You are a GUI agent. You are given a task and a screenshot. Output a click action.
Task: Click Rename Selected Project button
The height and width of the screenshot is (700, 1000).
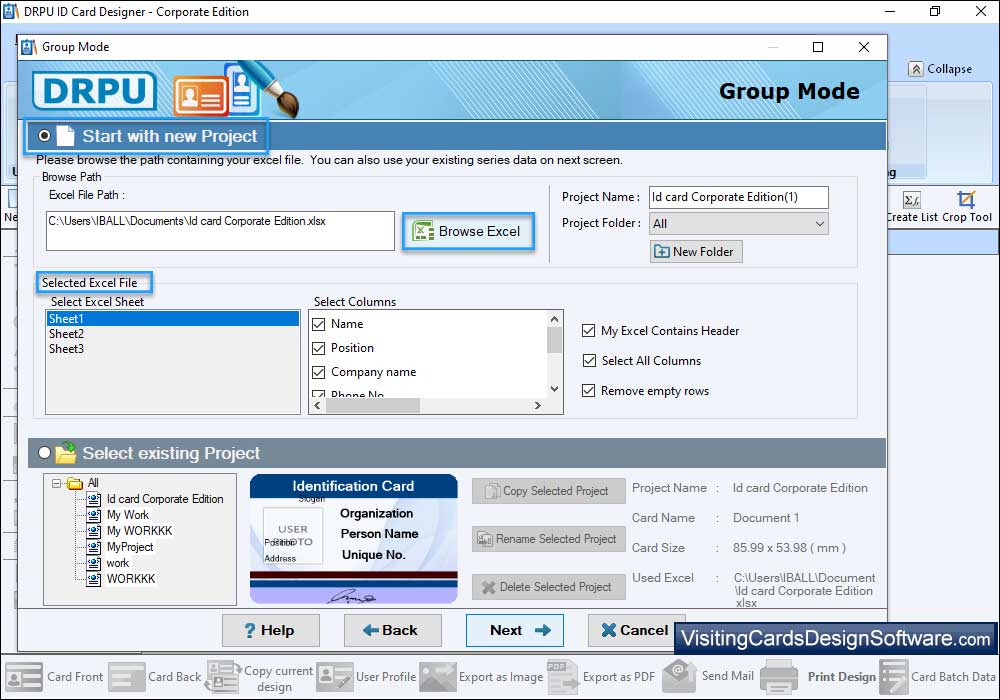pos(548,539)
